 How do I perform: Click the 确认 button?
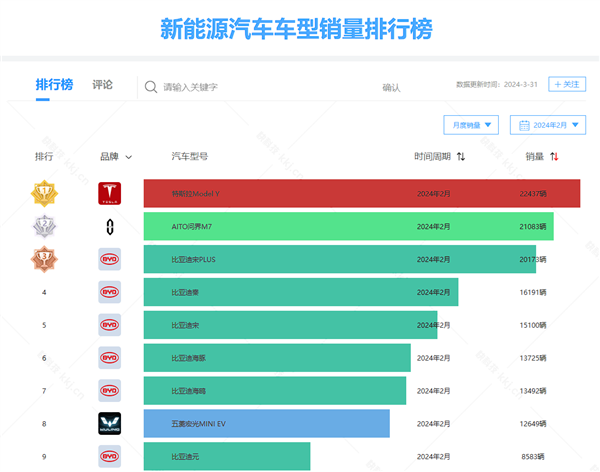click(x=391, y=88)
